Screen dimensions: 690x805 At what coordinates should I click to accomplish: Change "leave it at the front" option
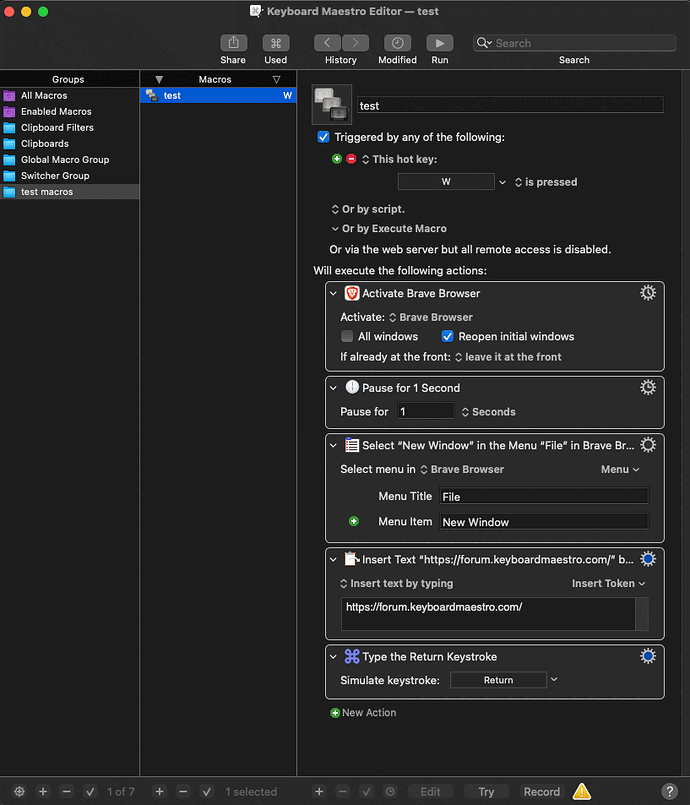click(x=508, y=357)
